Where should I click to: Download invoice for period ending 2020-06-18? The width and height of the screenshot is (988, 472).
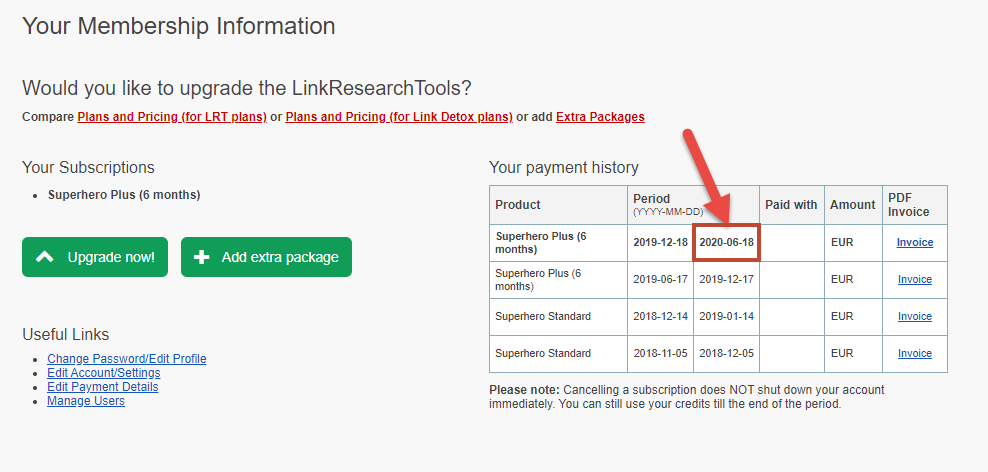click(915, 242)
